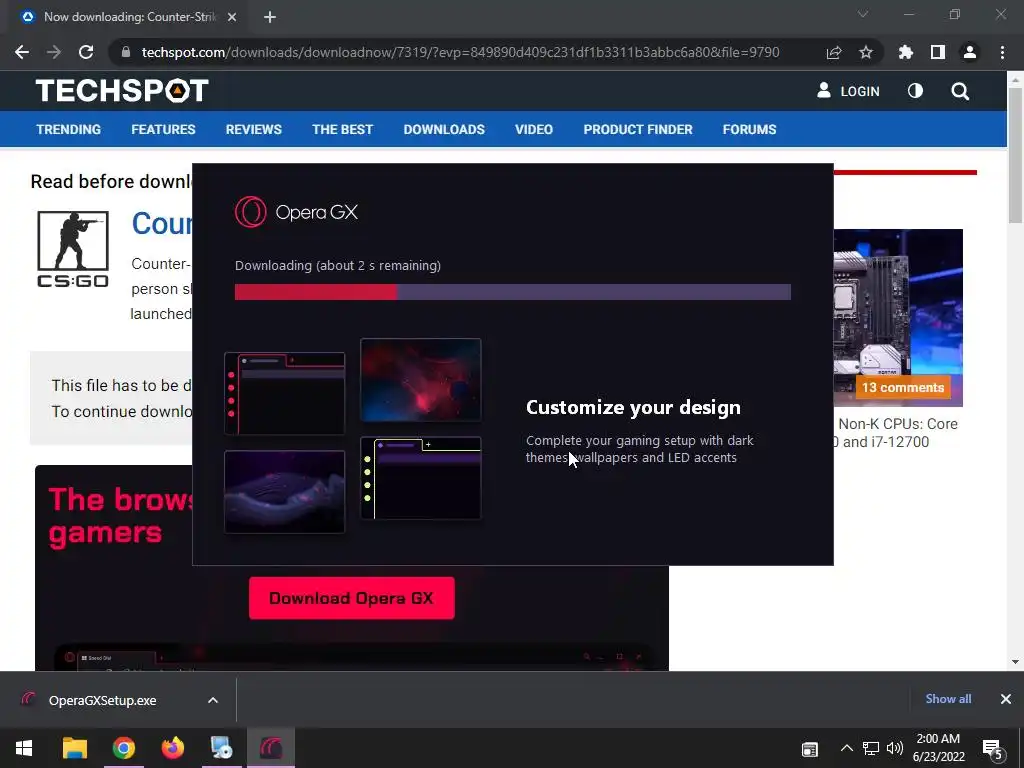The image size is (1024, 768).
Task: Open the taskbar clock and date
Action: coord(938,748)
